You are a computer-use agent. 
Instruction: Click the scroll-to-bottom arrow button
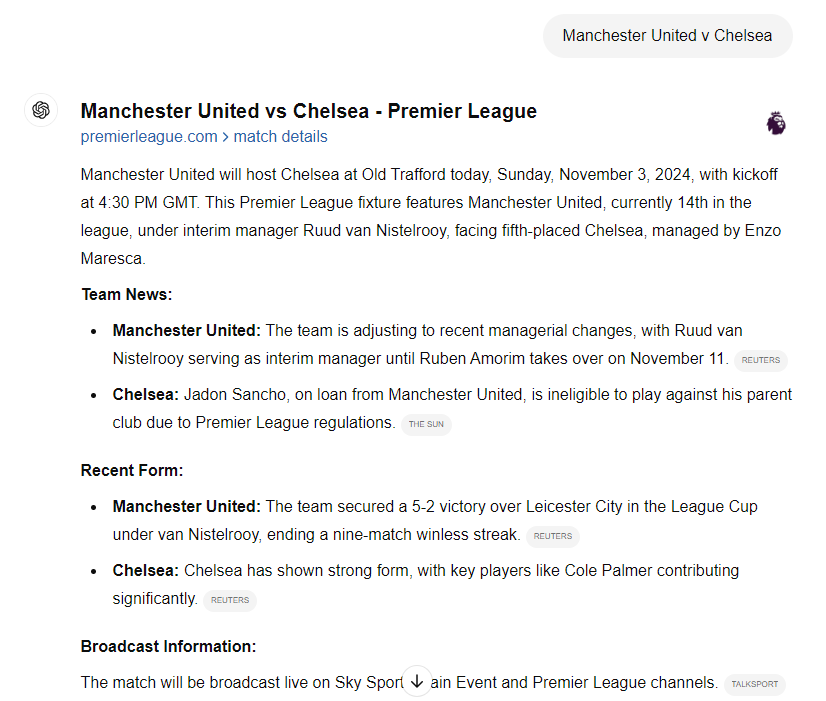(x=417, y=681)
